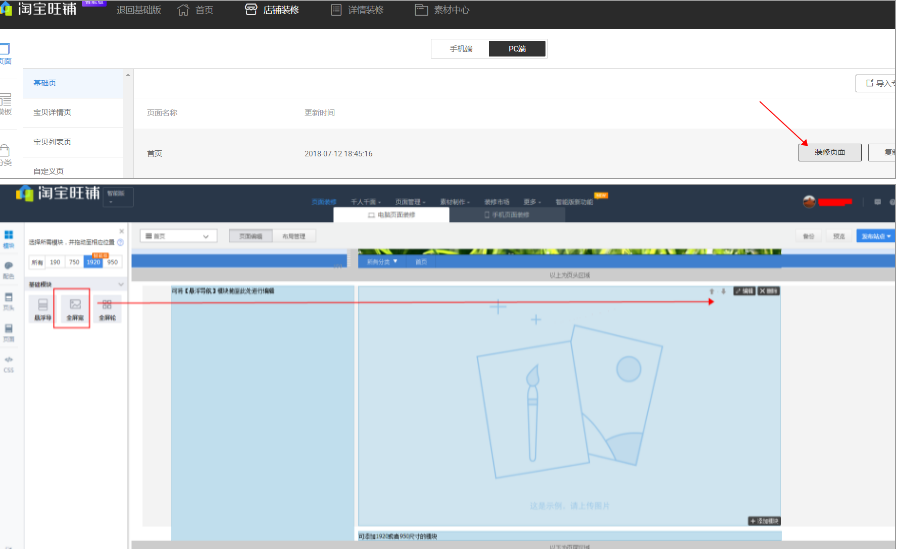Select 宝贝详情页 in the page list
The height and width of the screenshot is (549, 900).
[52, 112]
